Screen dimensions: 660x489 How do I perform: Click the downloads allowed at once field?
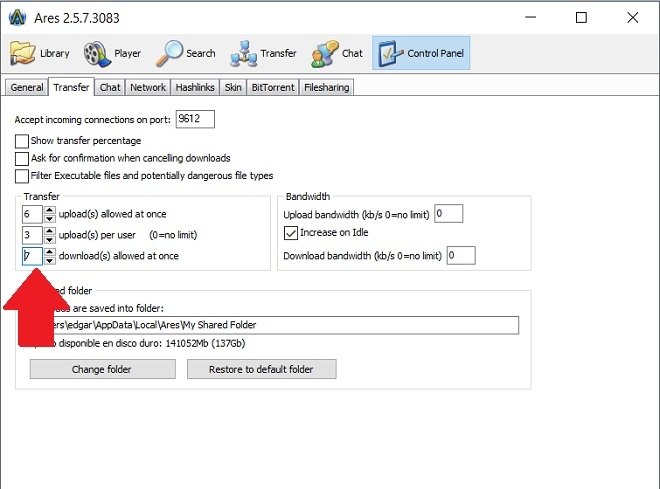tap(32, 256)
